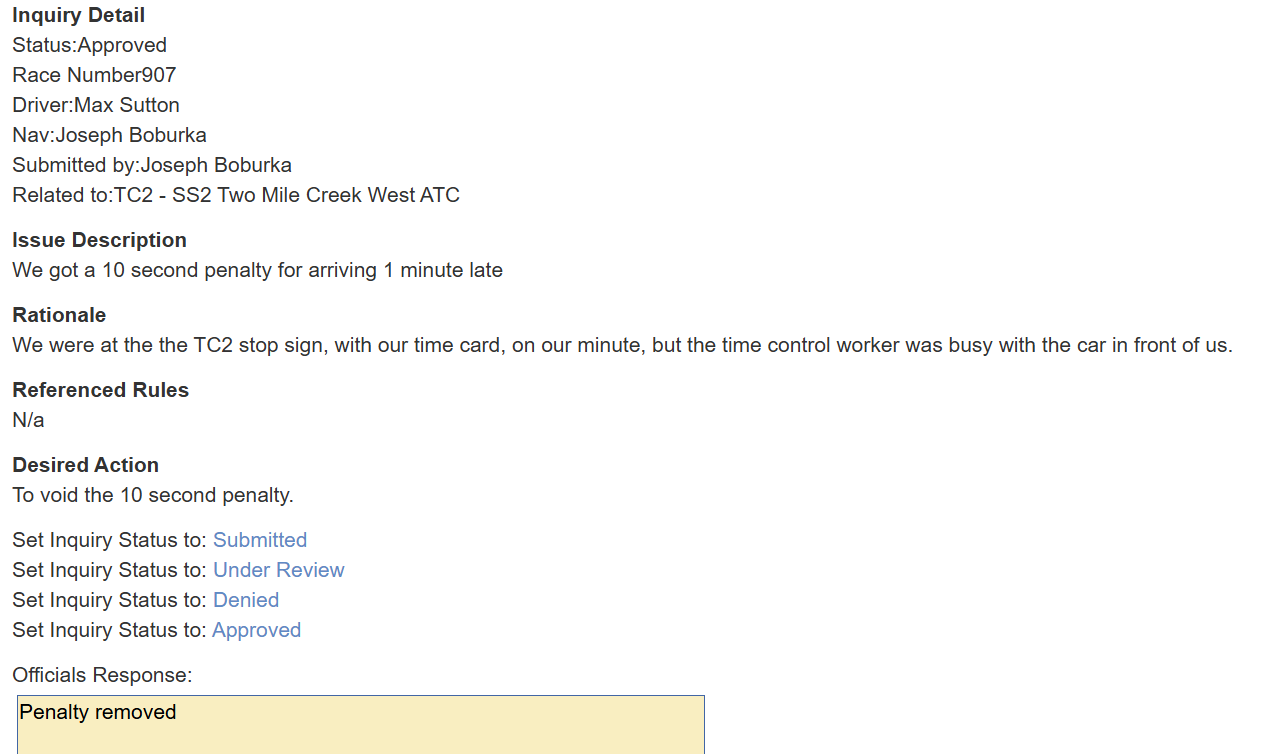Select the Approved status link
The height and width of the screenshot is (754, 1267).
(256, 630)
